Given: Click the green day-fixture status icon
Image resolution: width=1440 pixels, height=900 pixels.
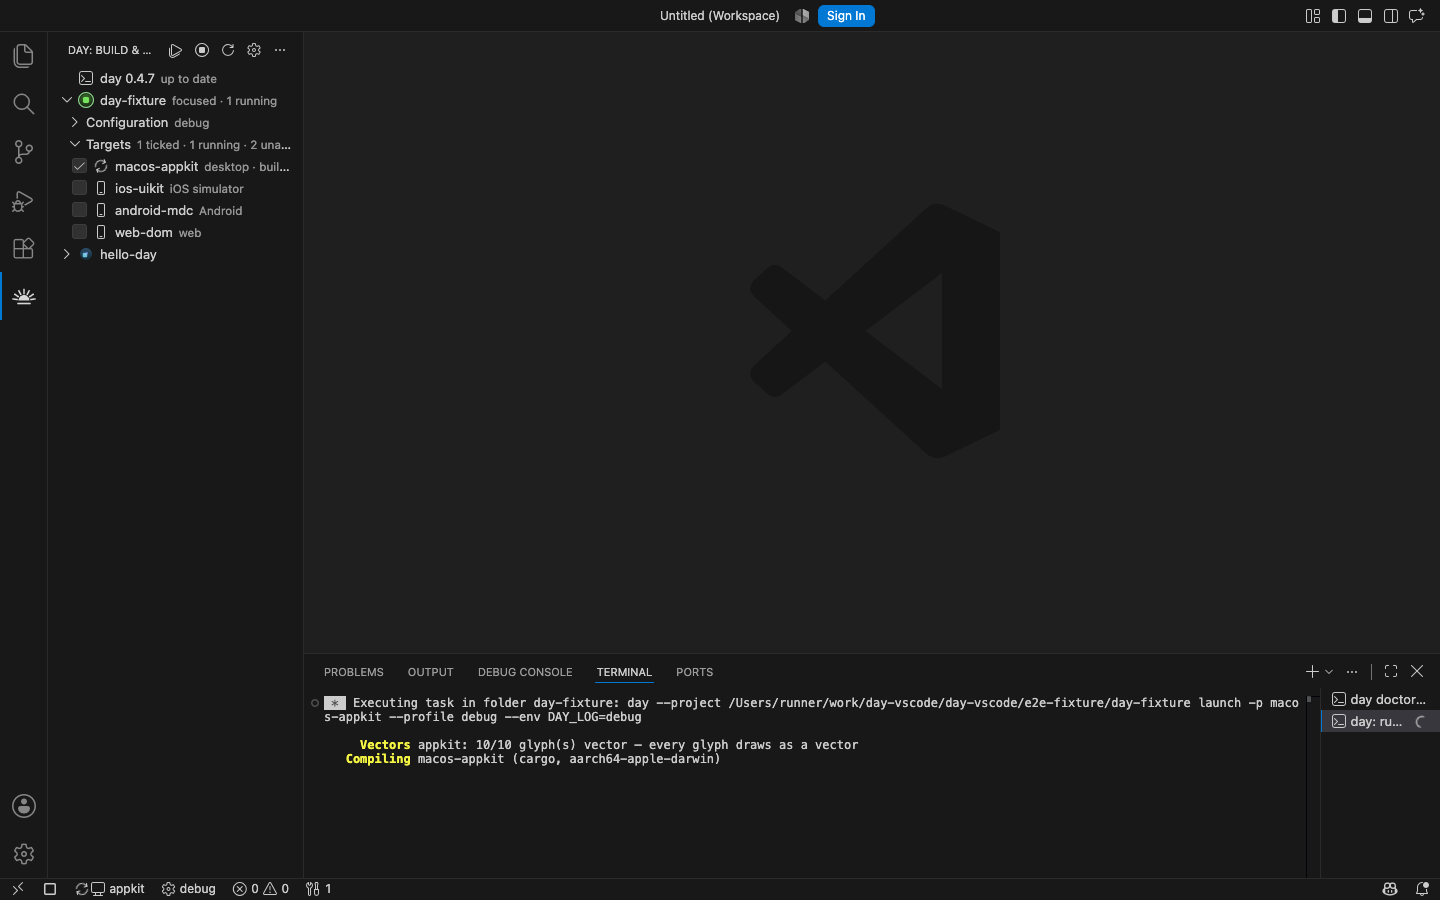Looking at the screenshot, I should pyautogui.click(x=86, y=100).
